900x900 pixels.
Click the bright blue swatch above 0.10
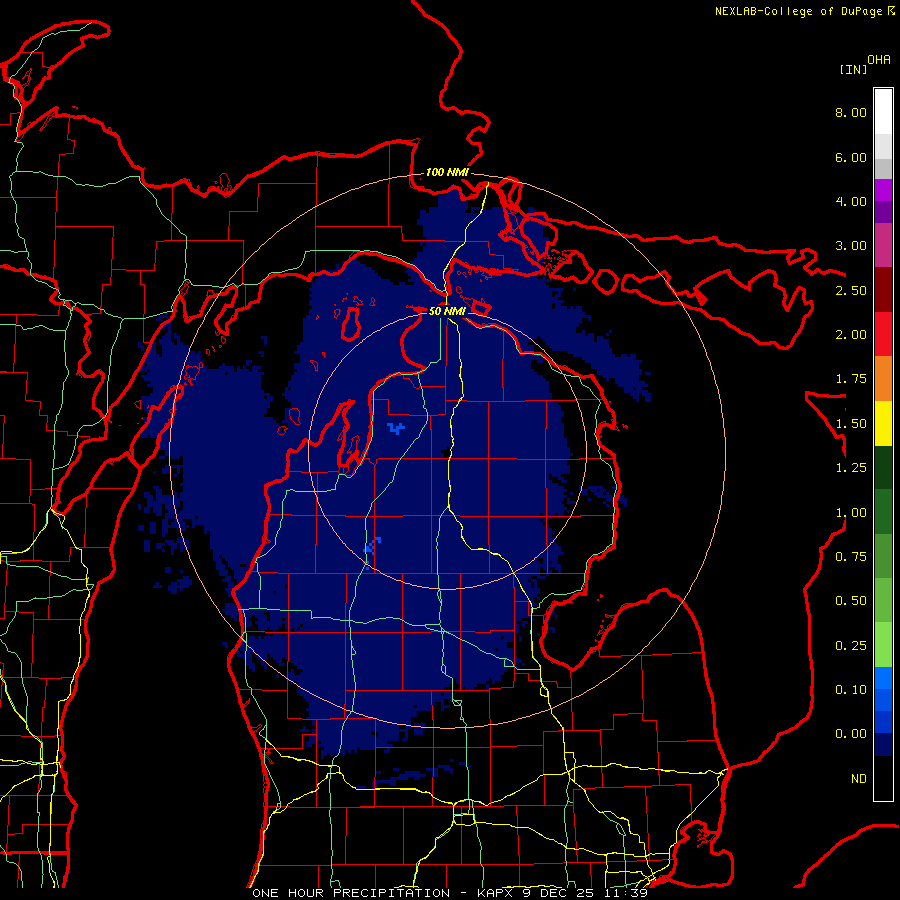[x=883, y=678]
